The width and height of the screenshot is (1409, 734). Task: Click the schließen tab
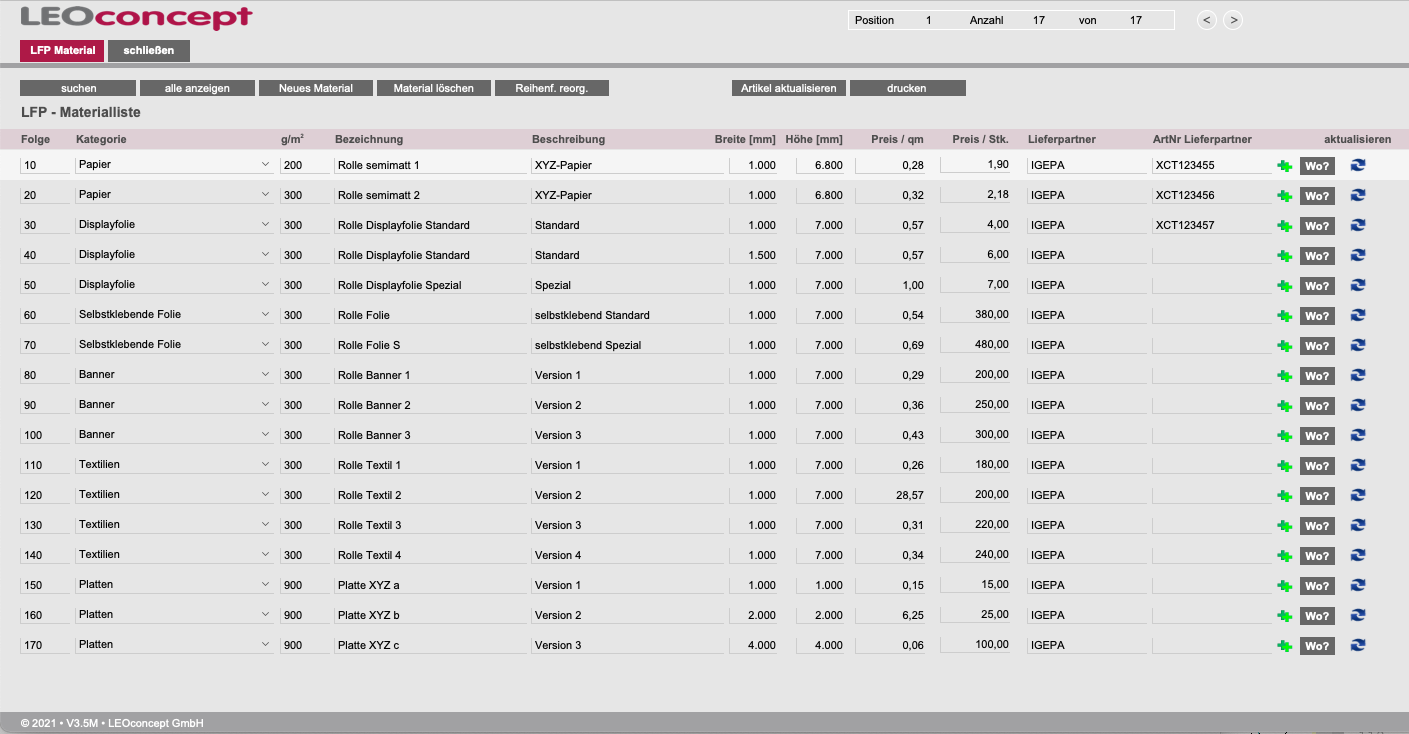pos(149,50)
